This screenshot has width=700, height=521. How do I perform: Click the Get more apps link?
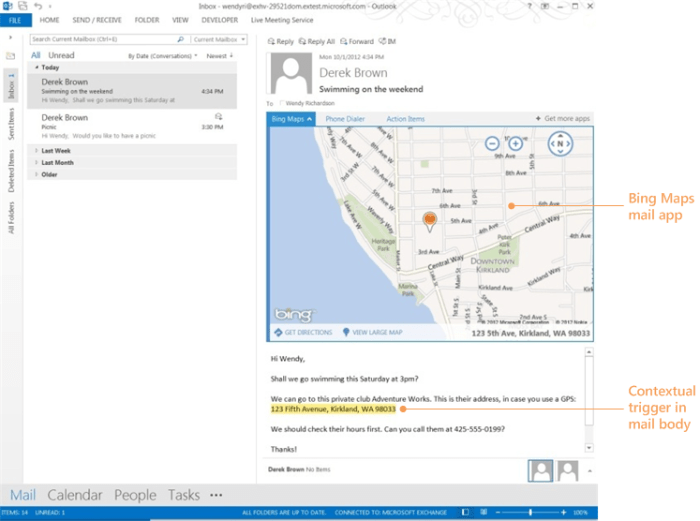click(x=563, y=119)
